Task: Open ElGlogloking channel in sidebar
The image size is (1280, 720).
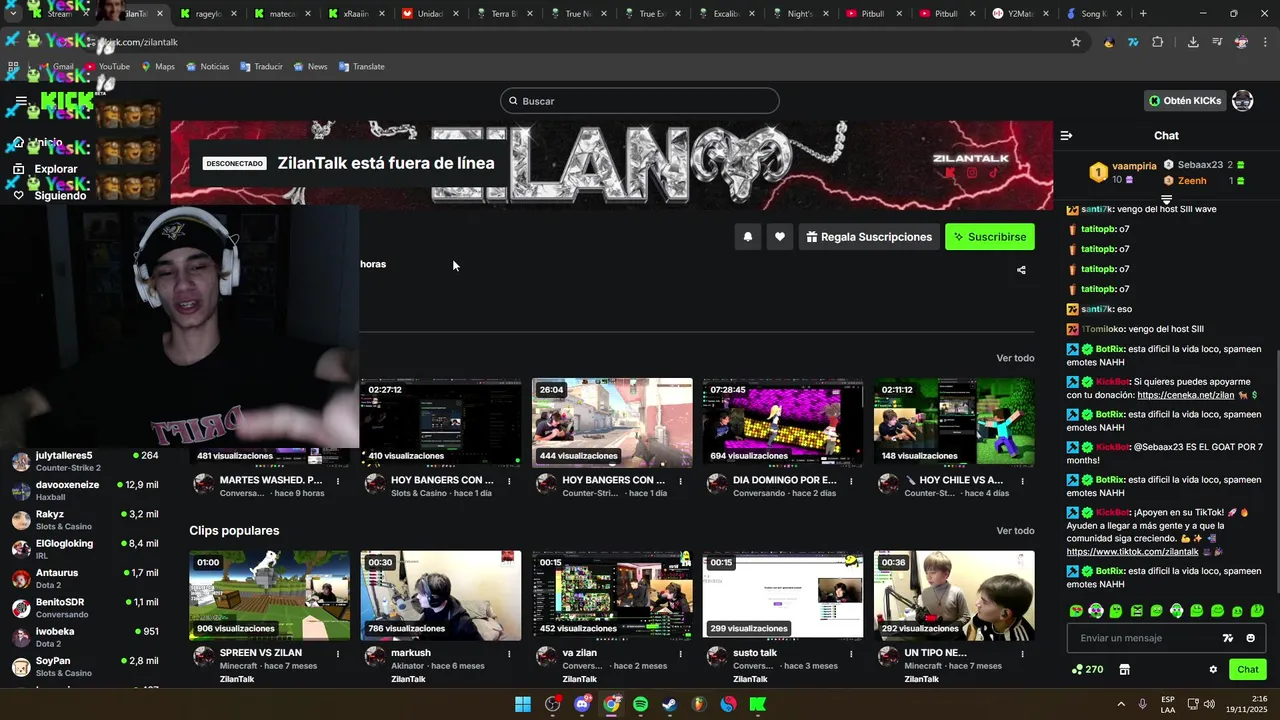Action: [x=85, y=549]
